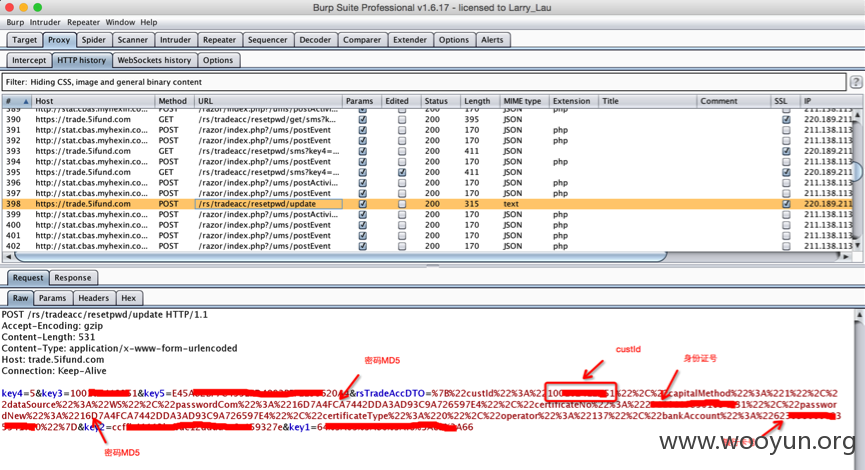
Task: Click the scroll-right arrow of history table
Action: pos(846,257)
